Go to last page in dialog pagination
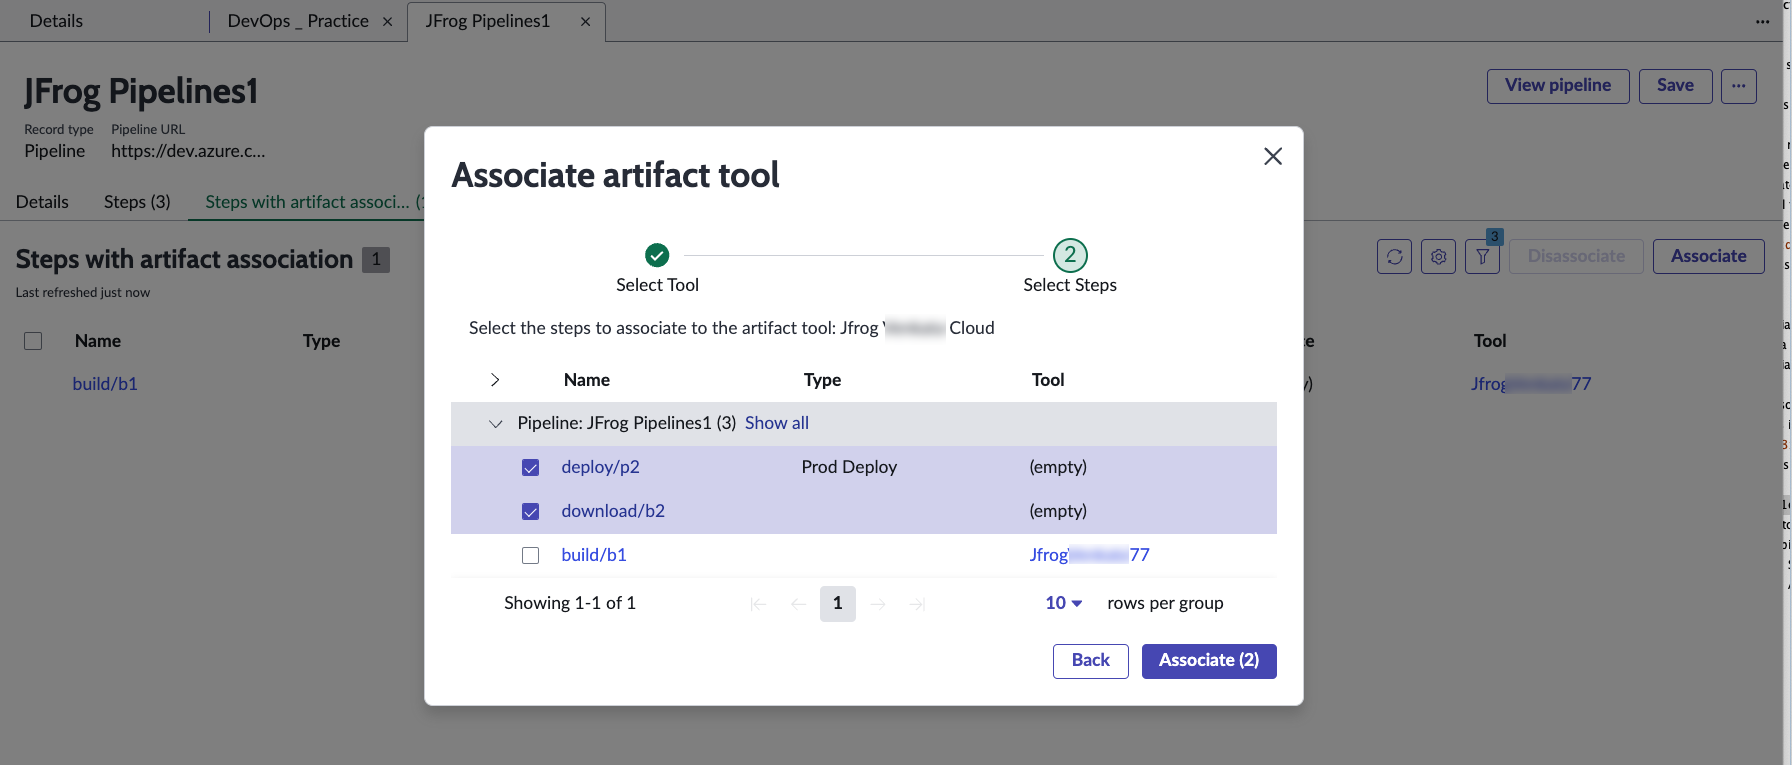The image size is (1792, 765). click(x=917, y=604)
